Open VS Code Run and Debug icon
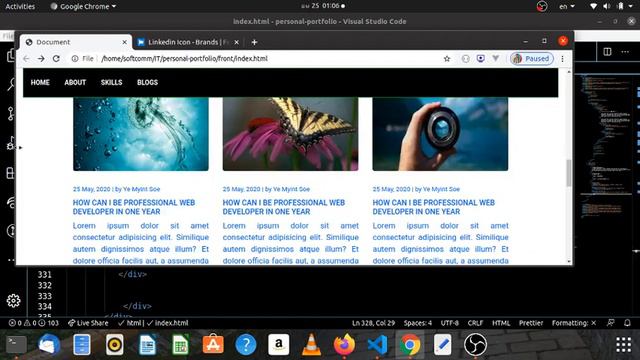Viewport: 640px width, 360px height. point(11,143)
